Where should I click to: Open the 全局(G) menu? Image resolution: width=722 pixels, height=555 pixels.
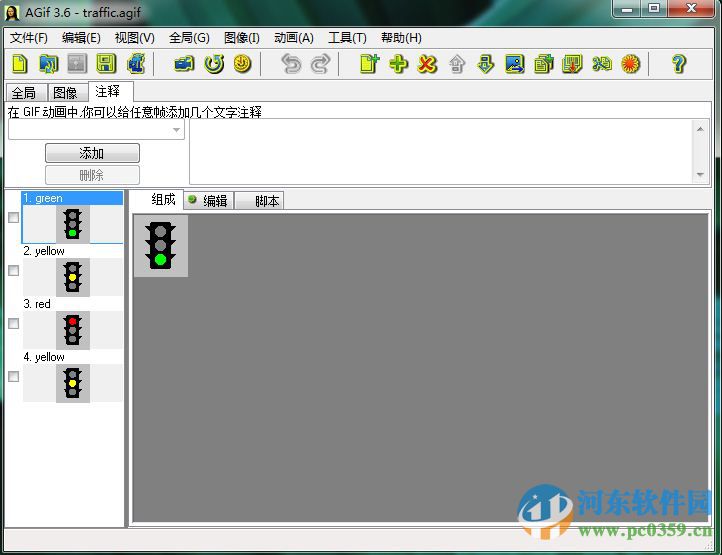189,38
